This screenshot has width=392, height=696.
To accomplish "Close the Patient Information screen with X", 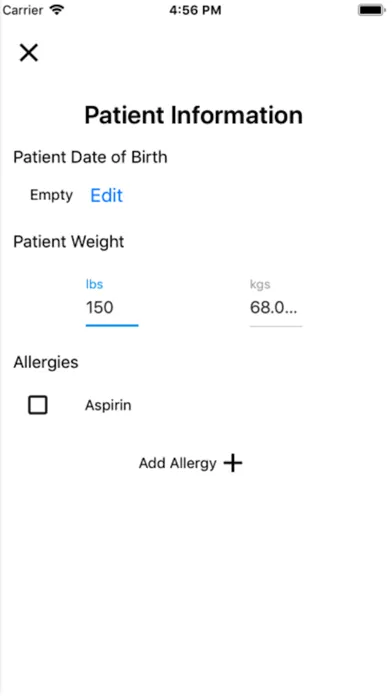I will [x=29, y=53].
